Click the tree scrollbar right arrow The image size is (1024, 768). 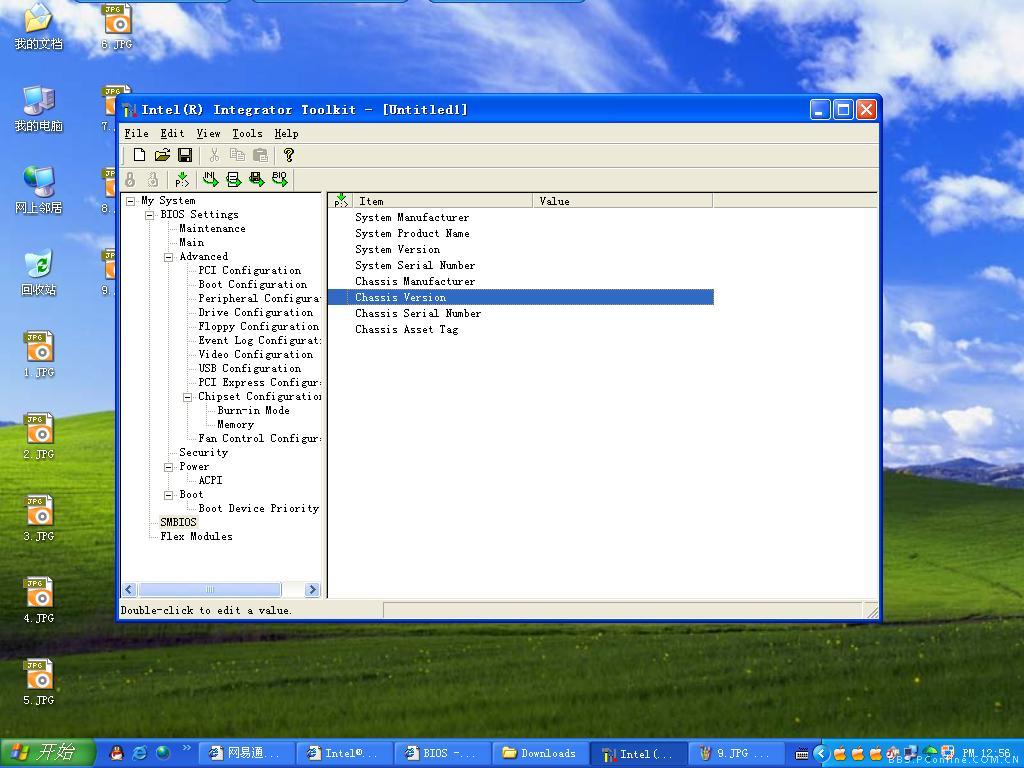[312, 590]
